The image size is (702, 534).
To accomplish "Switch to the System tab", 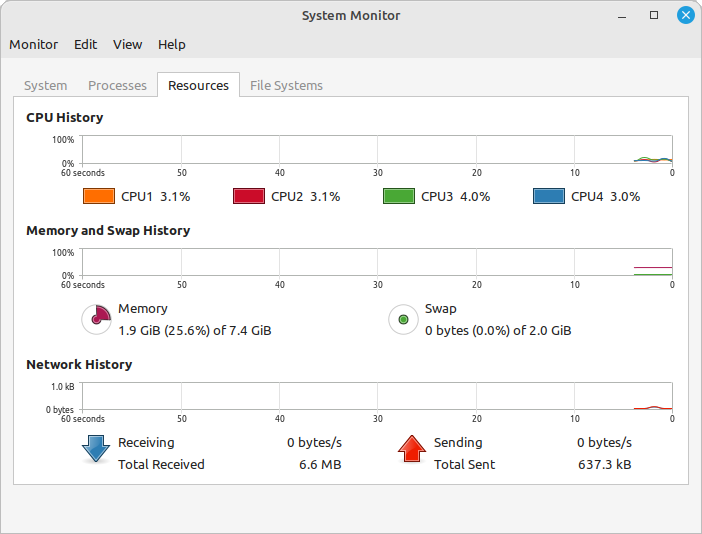I will pyautogui.click(x=46, y=85).
